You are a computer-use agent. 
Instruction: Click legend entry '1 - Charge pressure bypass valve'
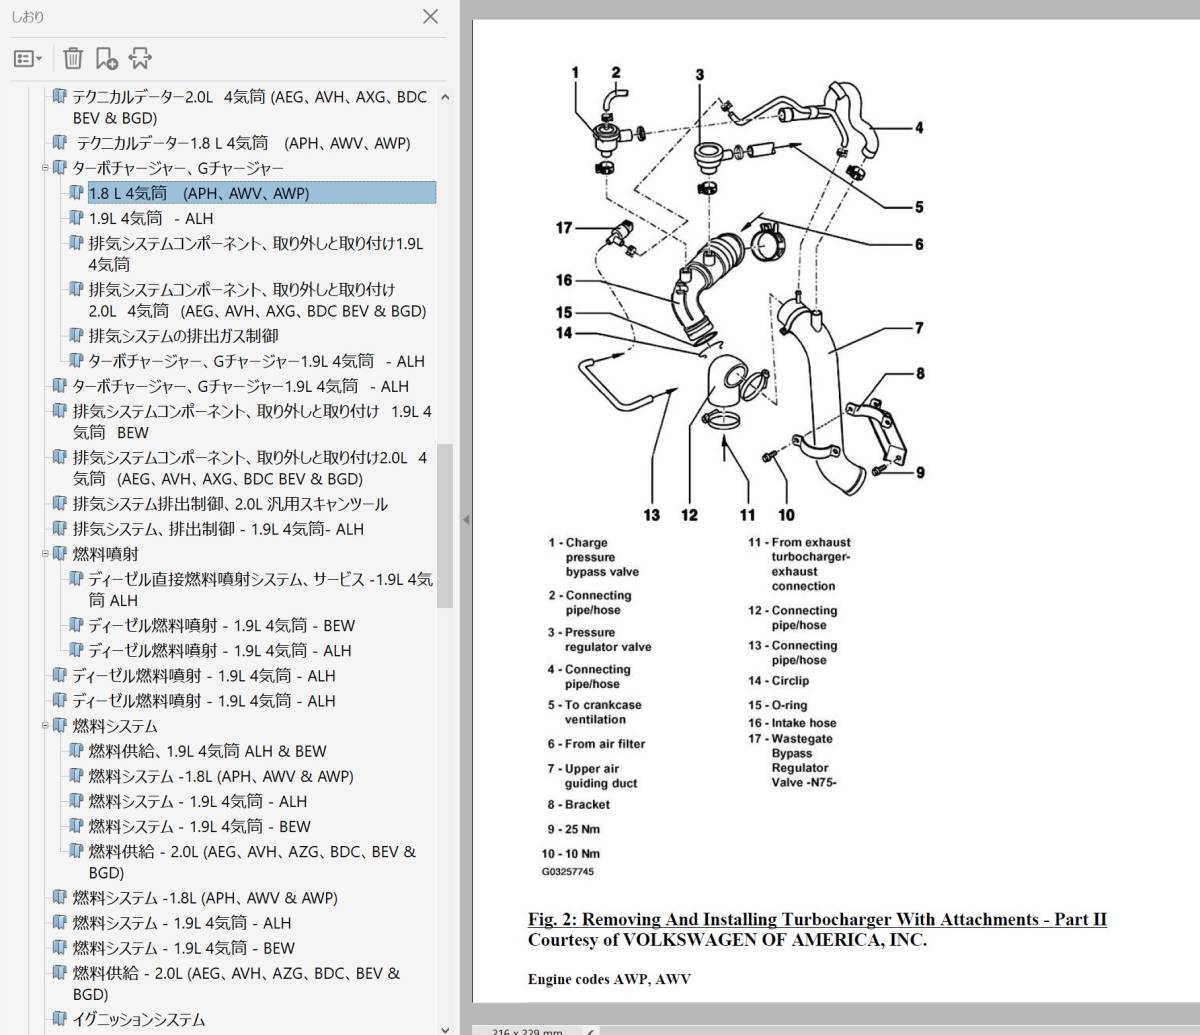tap(594, 557)
